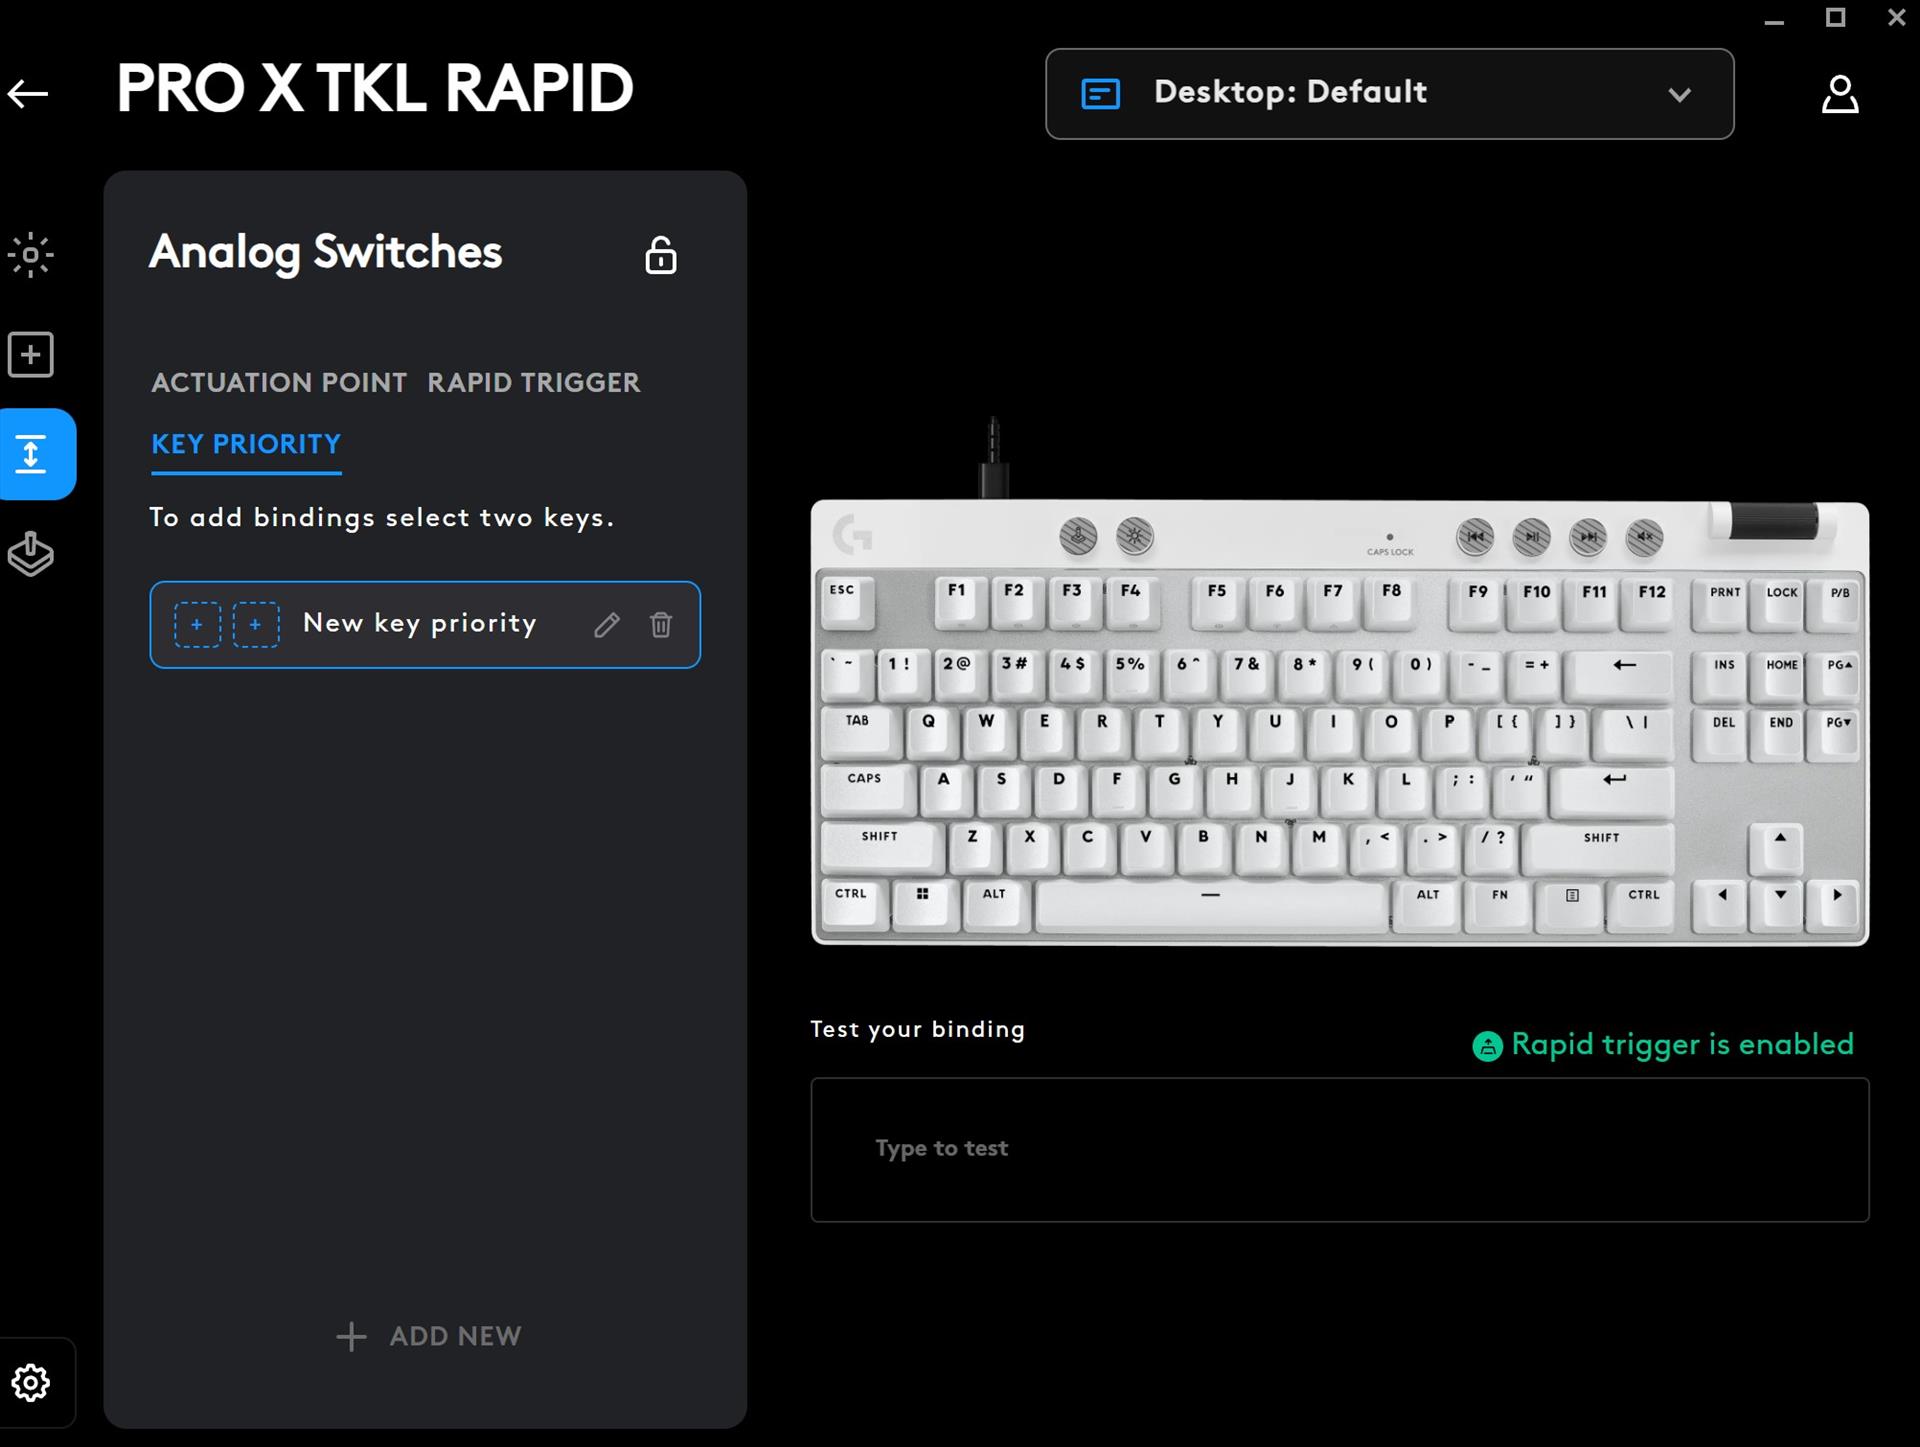Click the Rapid trigger is enabled link

pos(1681,1045)
